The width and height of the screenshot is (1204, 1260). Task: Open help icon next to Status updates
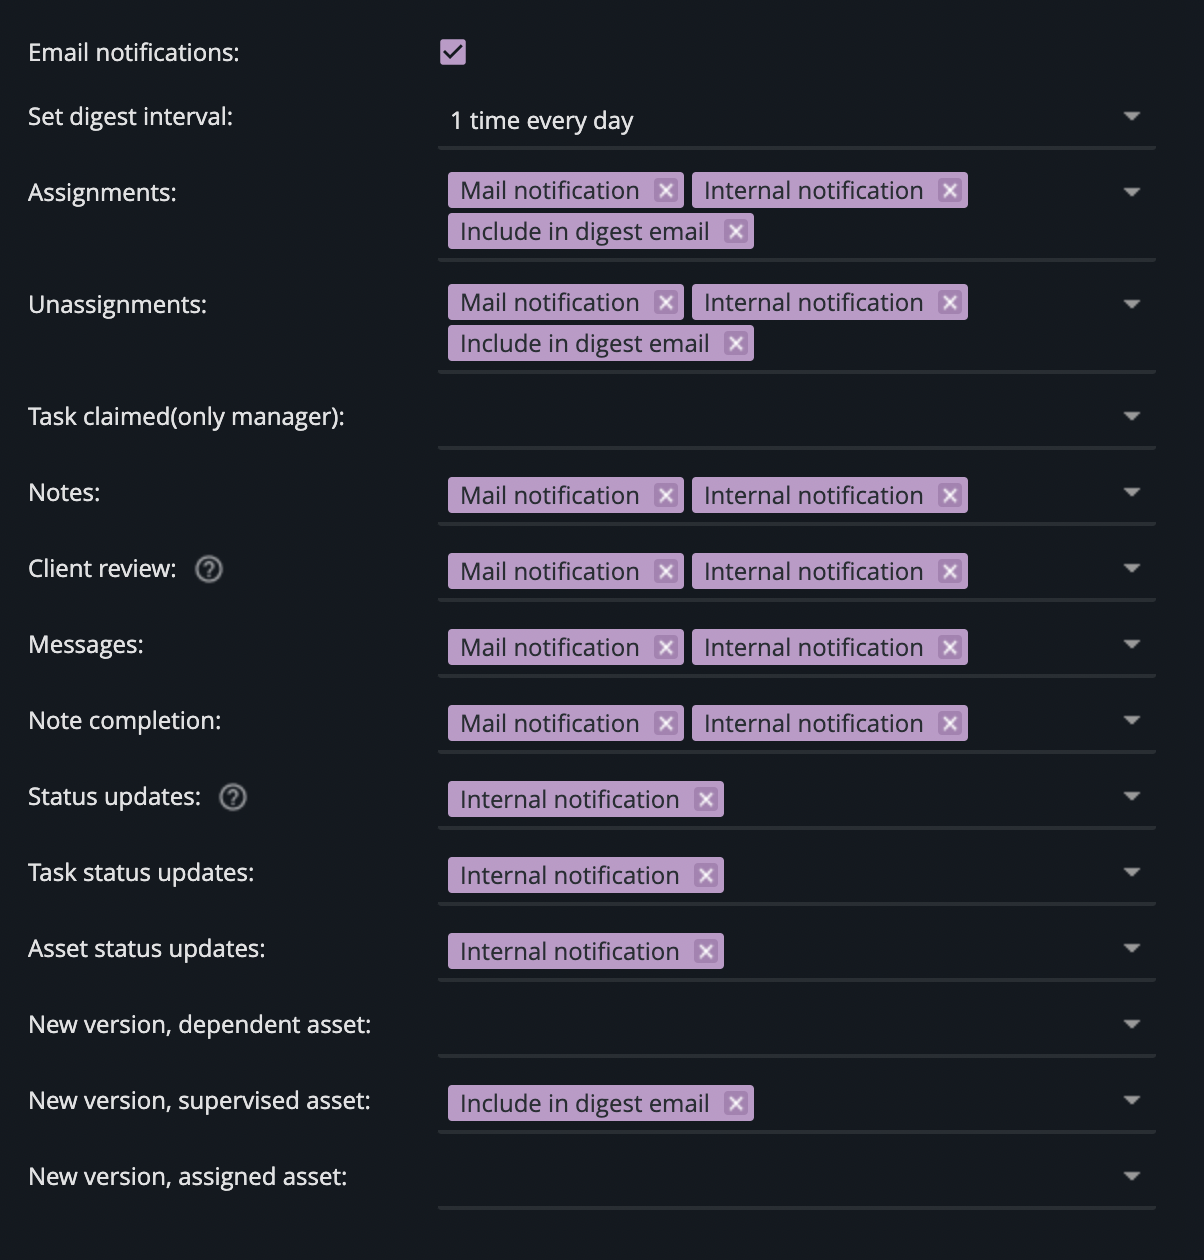[233, 797]
